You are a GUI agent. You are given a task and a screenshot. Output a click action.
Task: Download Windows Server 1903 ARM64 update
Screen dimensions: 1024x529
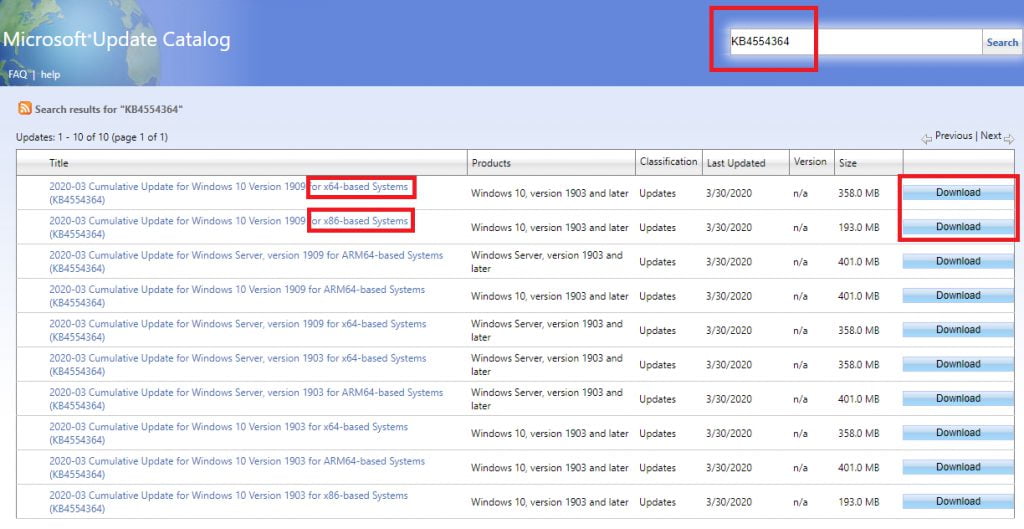coord(958,398)
